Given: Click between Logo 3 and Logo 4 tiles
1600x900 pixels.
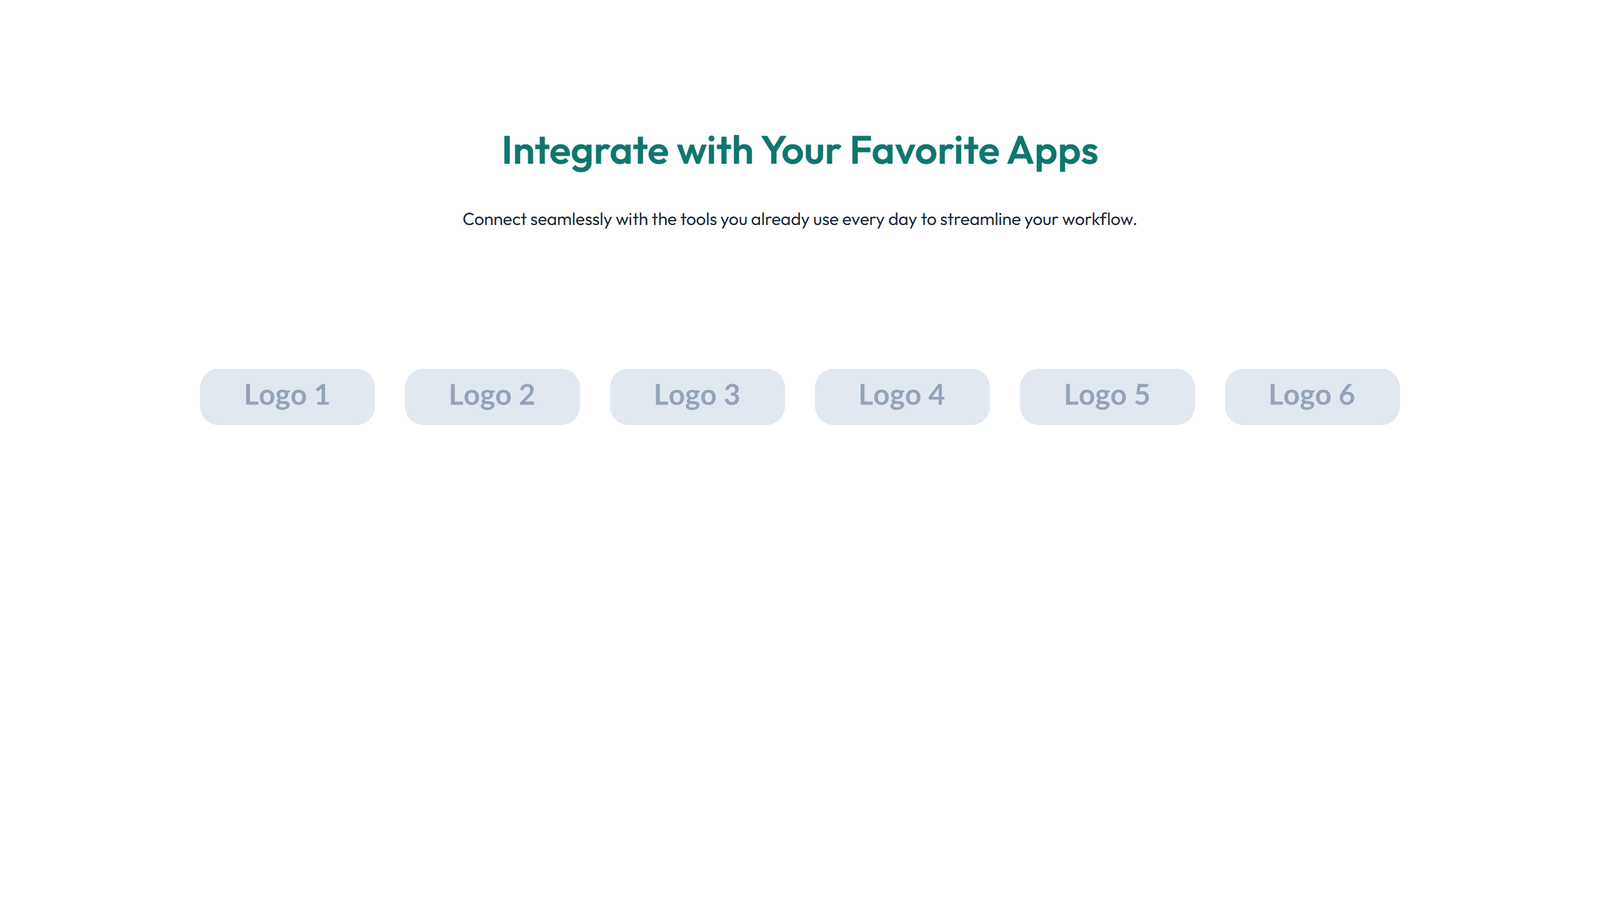Looking at the screenshot, I should click(801, 396).
